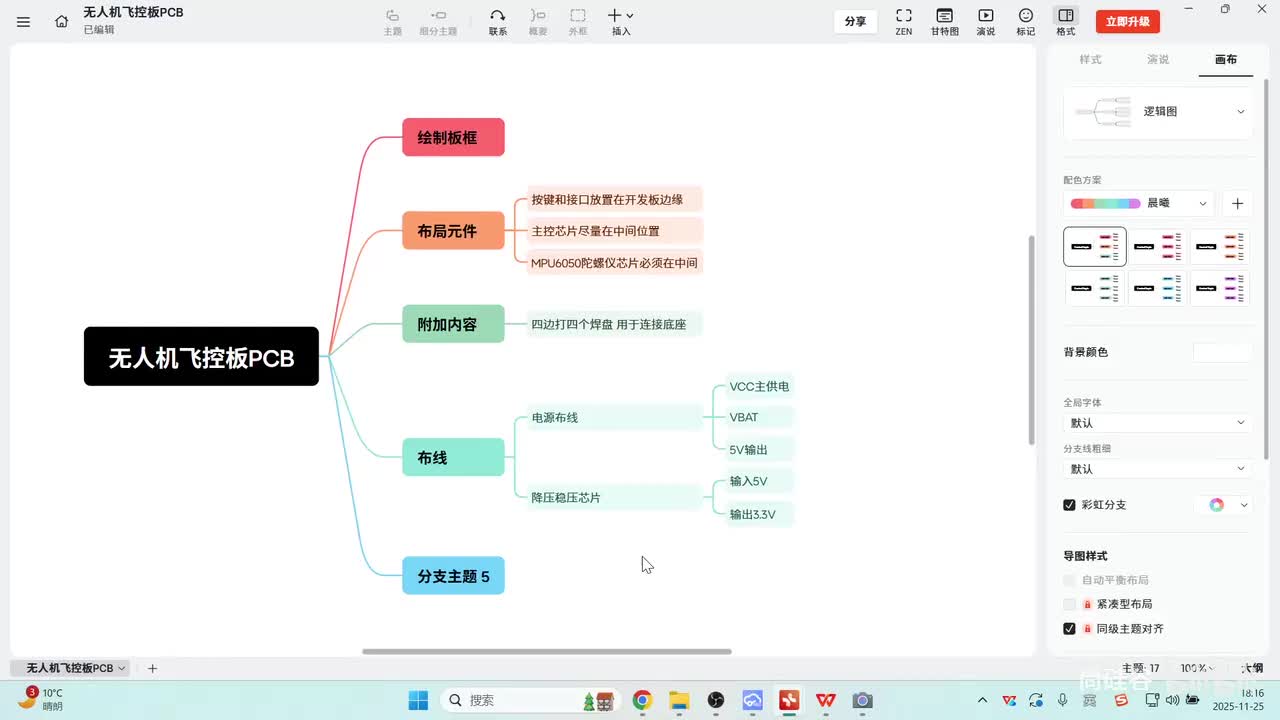Select the 5V输出 subtopic
This screenshot has height=720, width=1280.
tap(759, 449)
